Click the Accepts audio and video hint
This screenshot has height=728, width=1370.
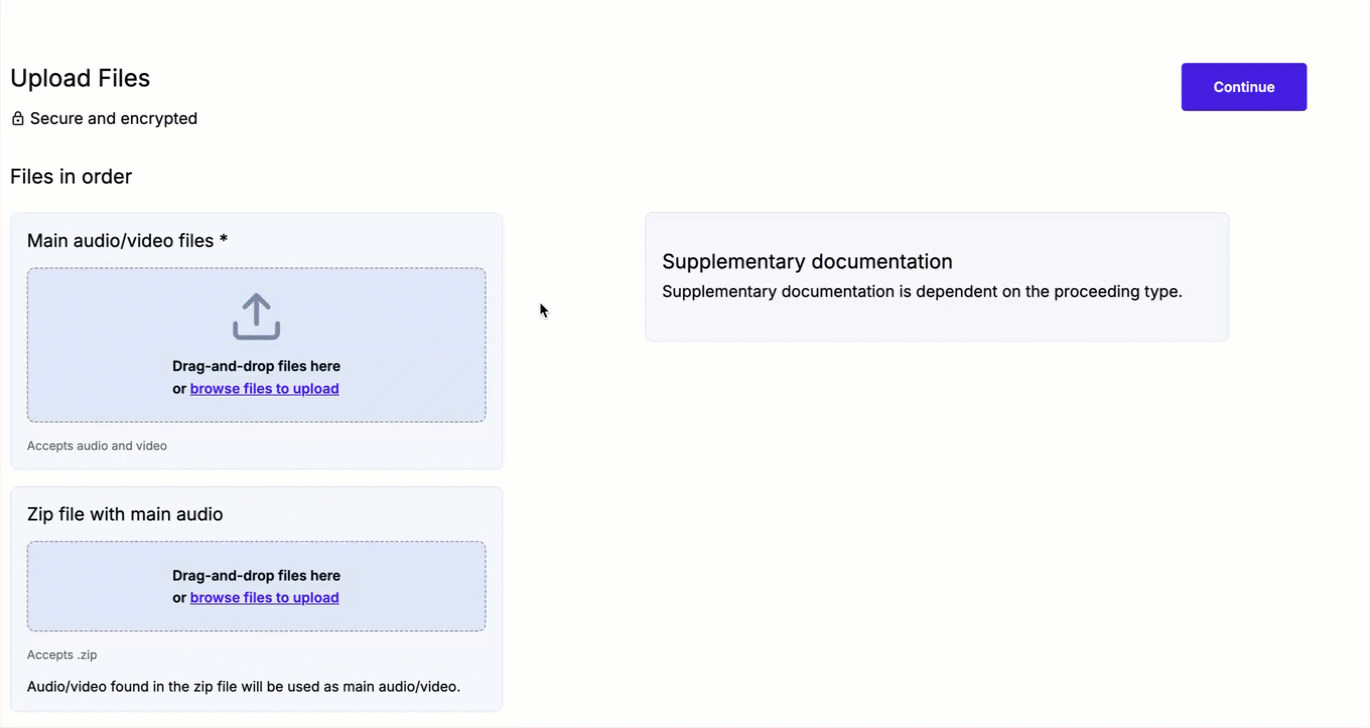[x=97, y=446]
